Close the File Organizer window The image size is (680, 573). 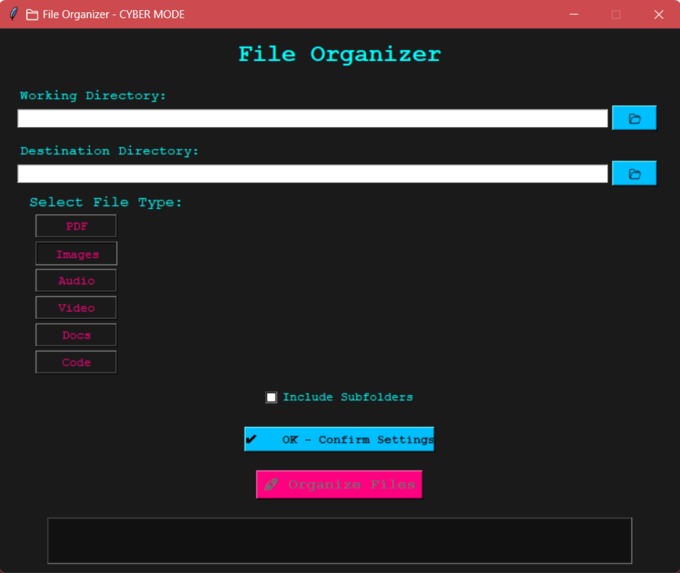pyautogui.click(x=658, y=14)
